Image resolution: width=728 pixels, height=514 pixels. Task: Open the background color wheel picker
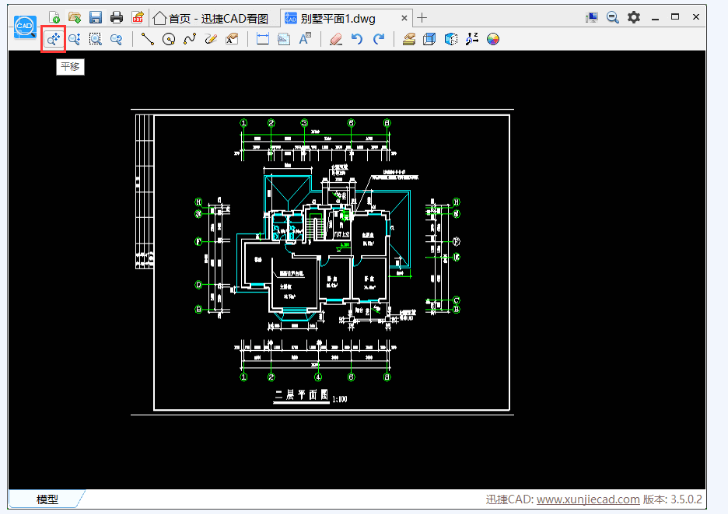tap(493, 39)
